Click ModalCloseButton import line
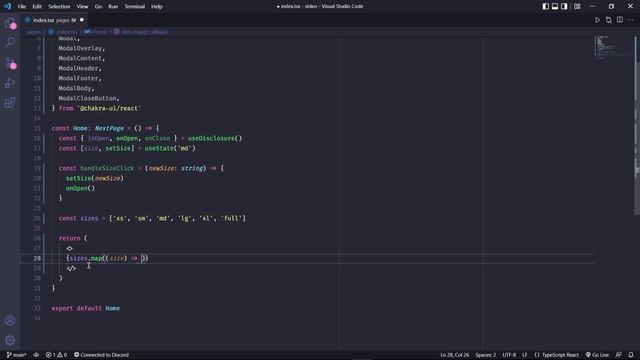 89,98
